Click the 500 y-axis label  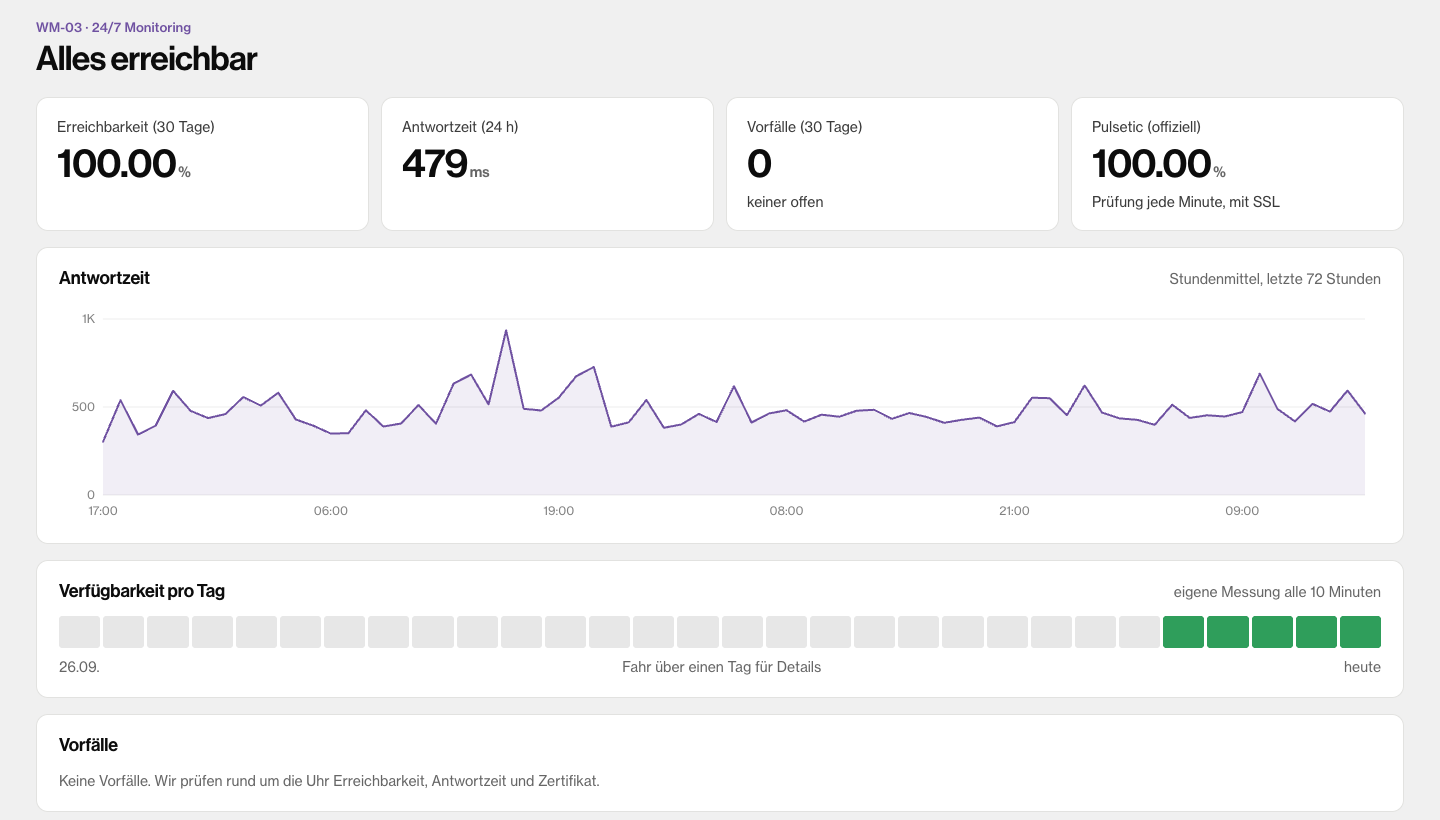[x=84, y=407]
